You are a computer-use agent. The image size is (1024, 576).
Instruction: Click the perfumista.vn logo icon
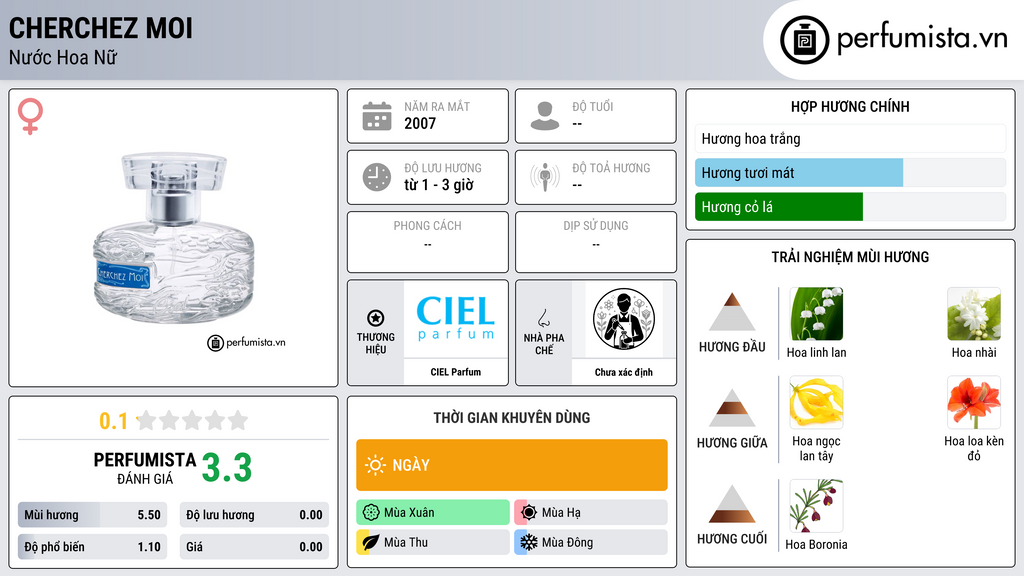[x=804, y=40]
